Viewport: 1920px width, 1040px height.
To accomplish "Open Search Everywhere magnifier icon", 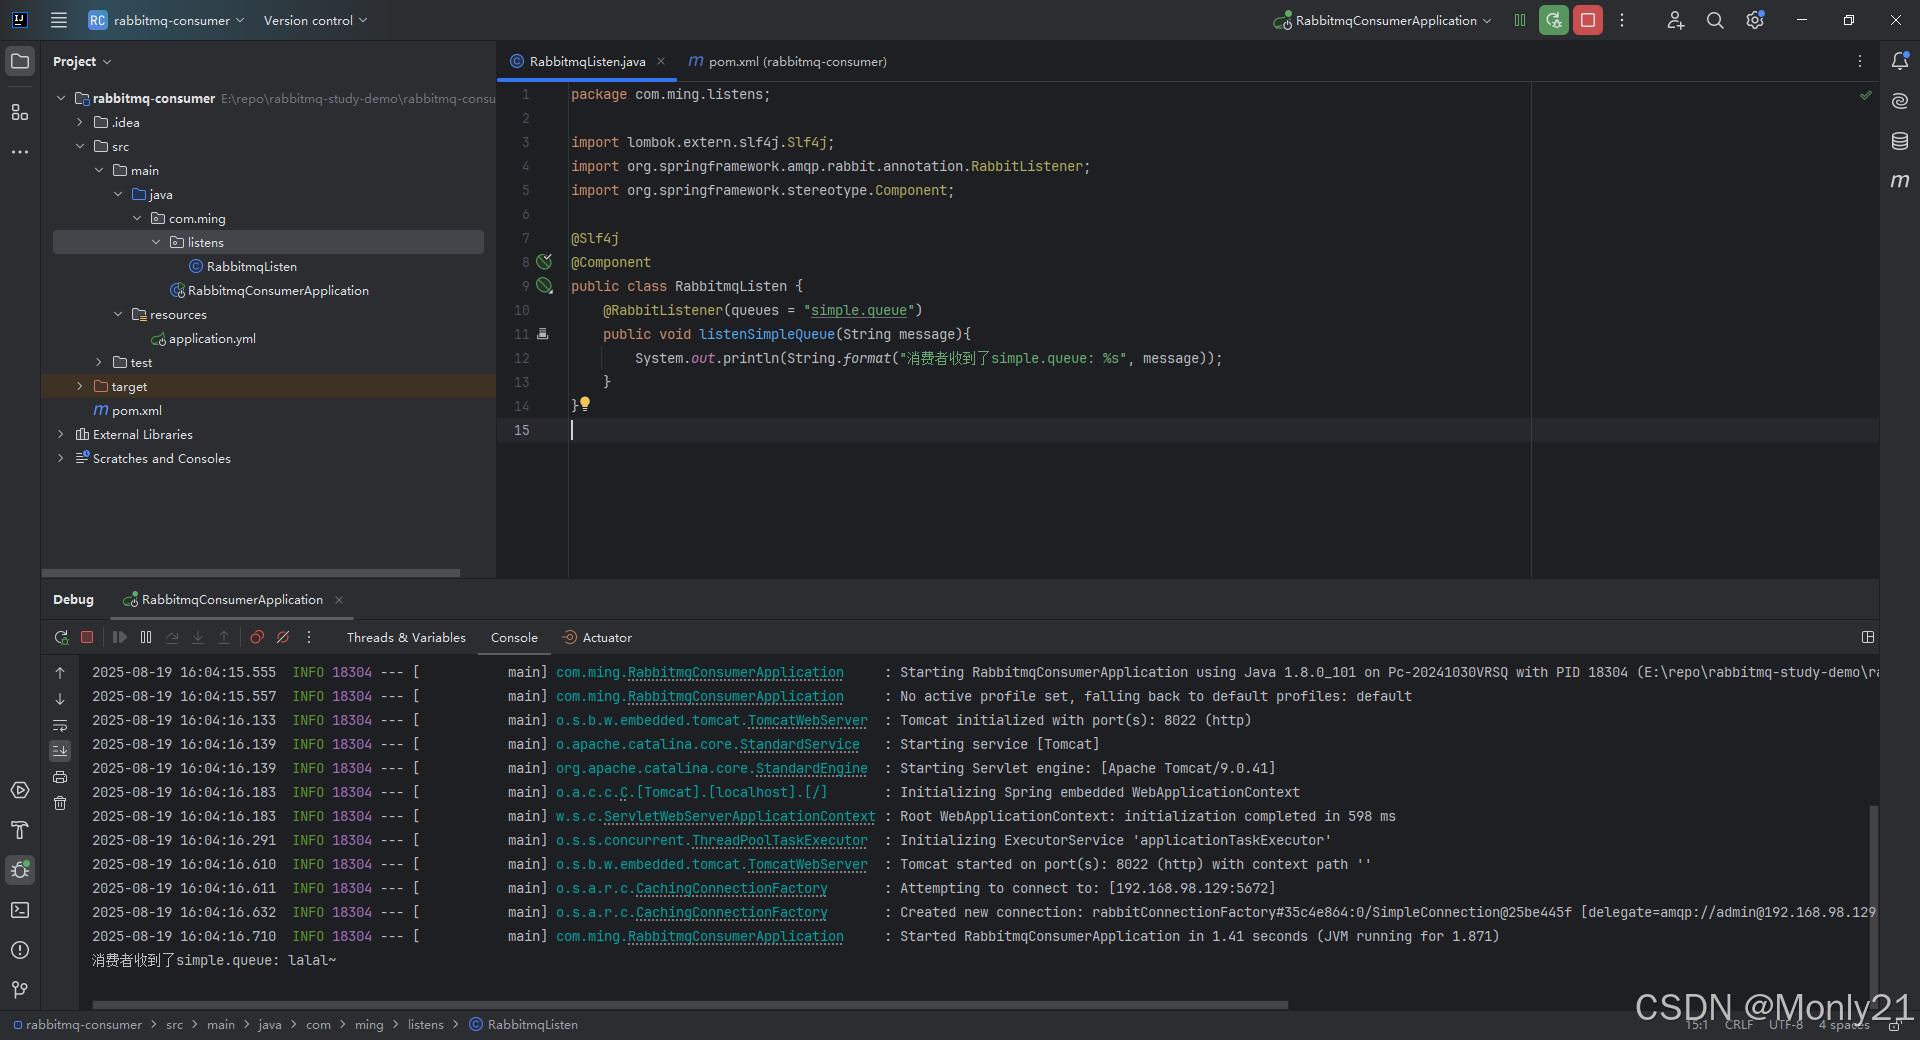I will [1715, 20].
